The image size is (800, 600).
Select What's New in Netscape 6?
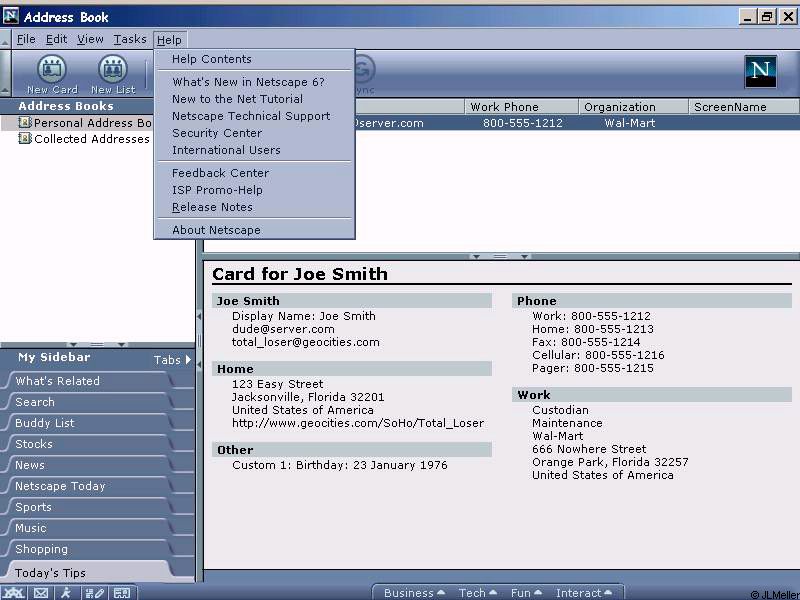click(254, 82)
